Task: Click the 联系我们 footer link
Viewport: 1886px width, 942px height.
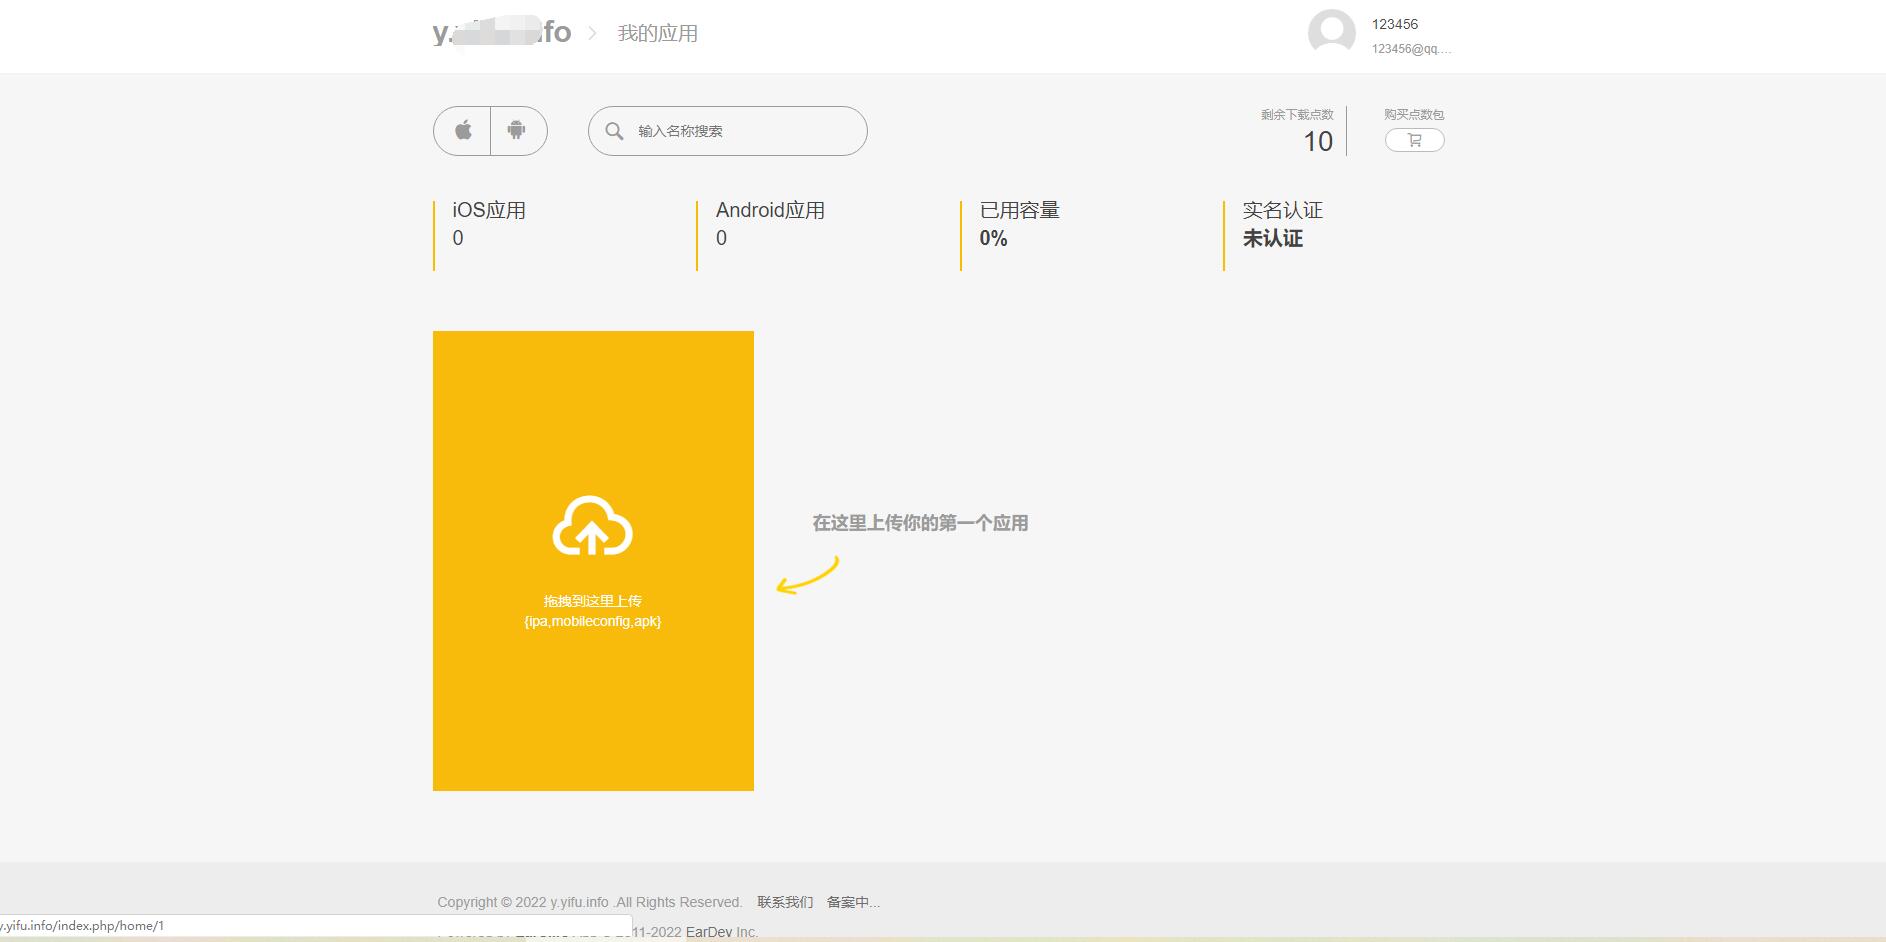Action: point(784,902)
